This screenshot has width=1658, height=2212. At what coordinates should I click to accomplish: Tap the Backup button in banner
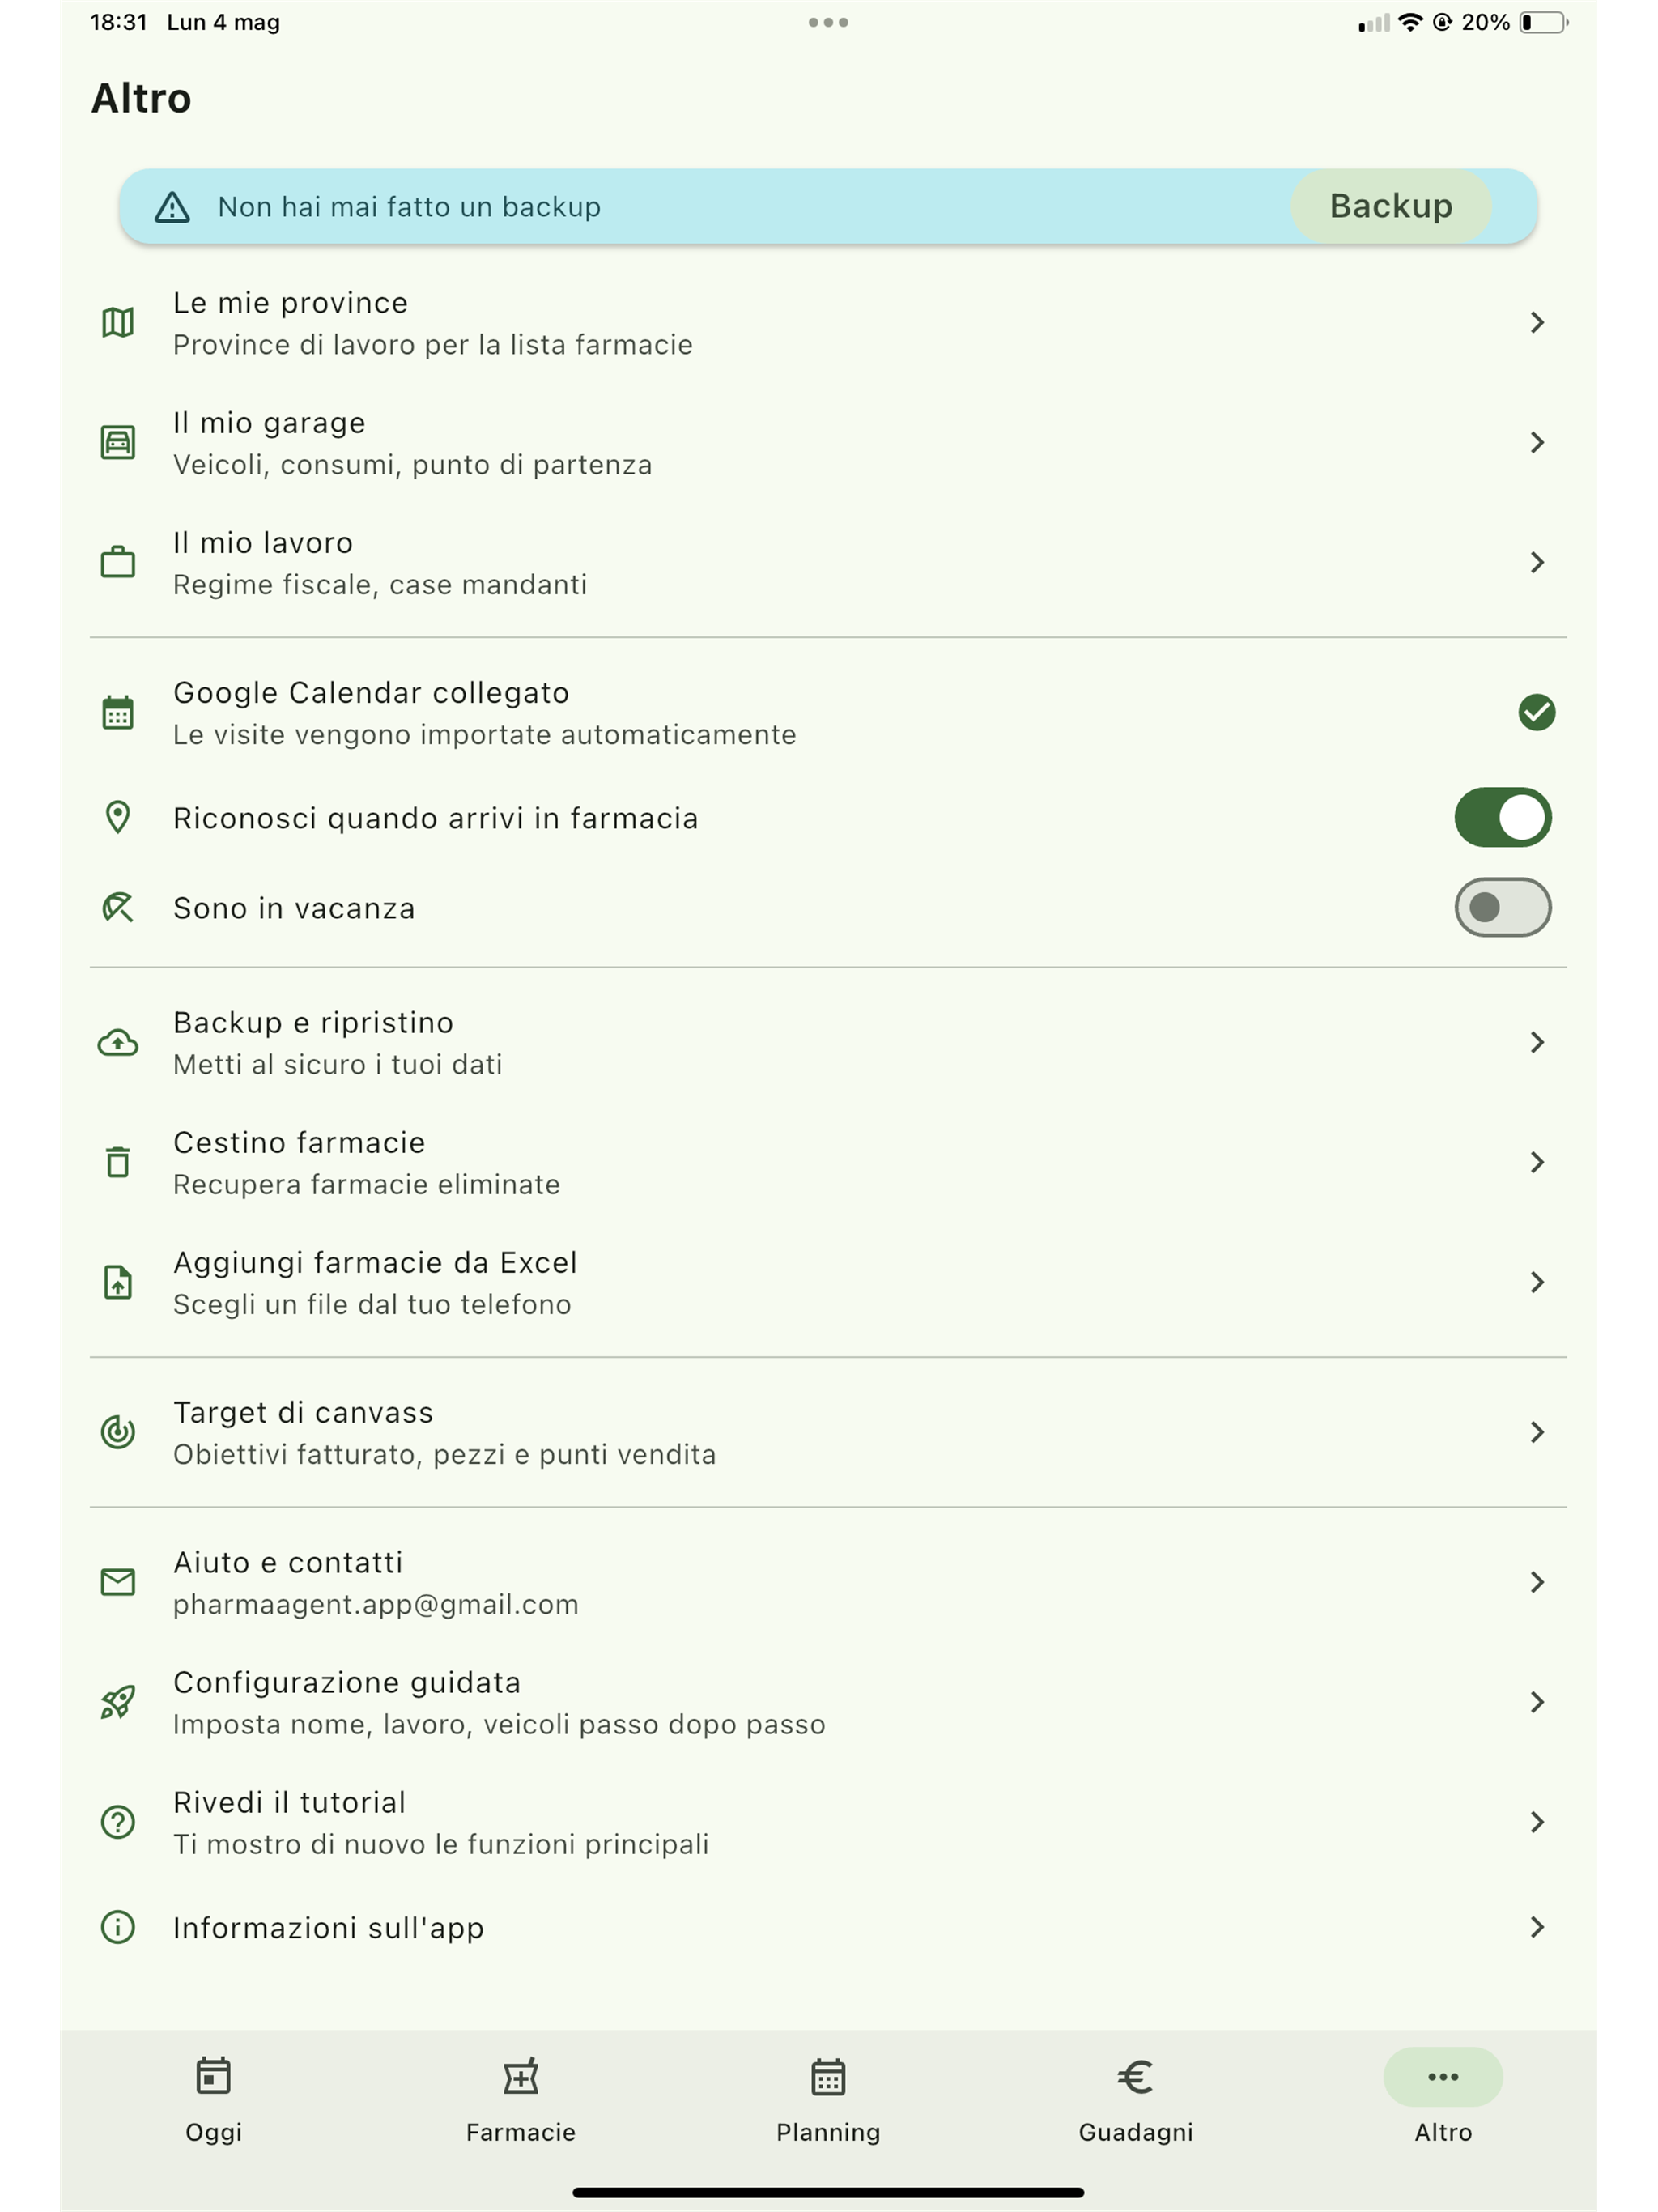pyautogui.click(x=1391, y=206)
